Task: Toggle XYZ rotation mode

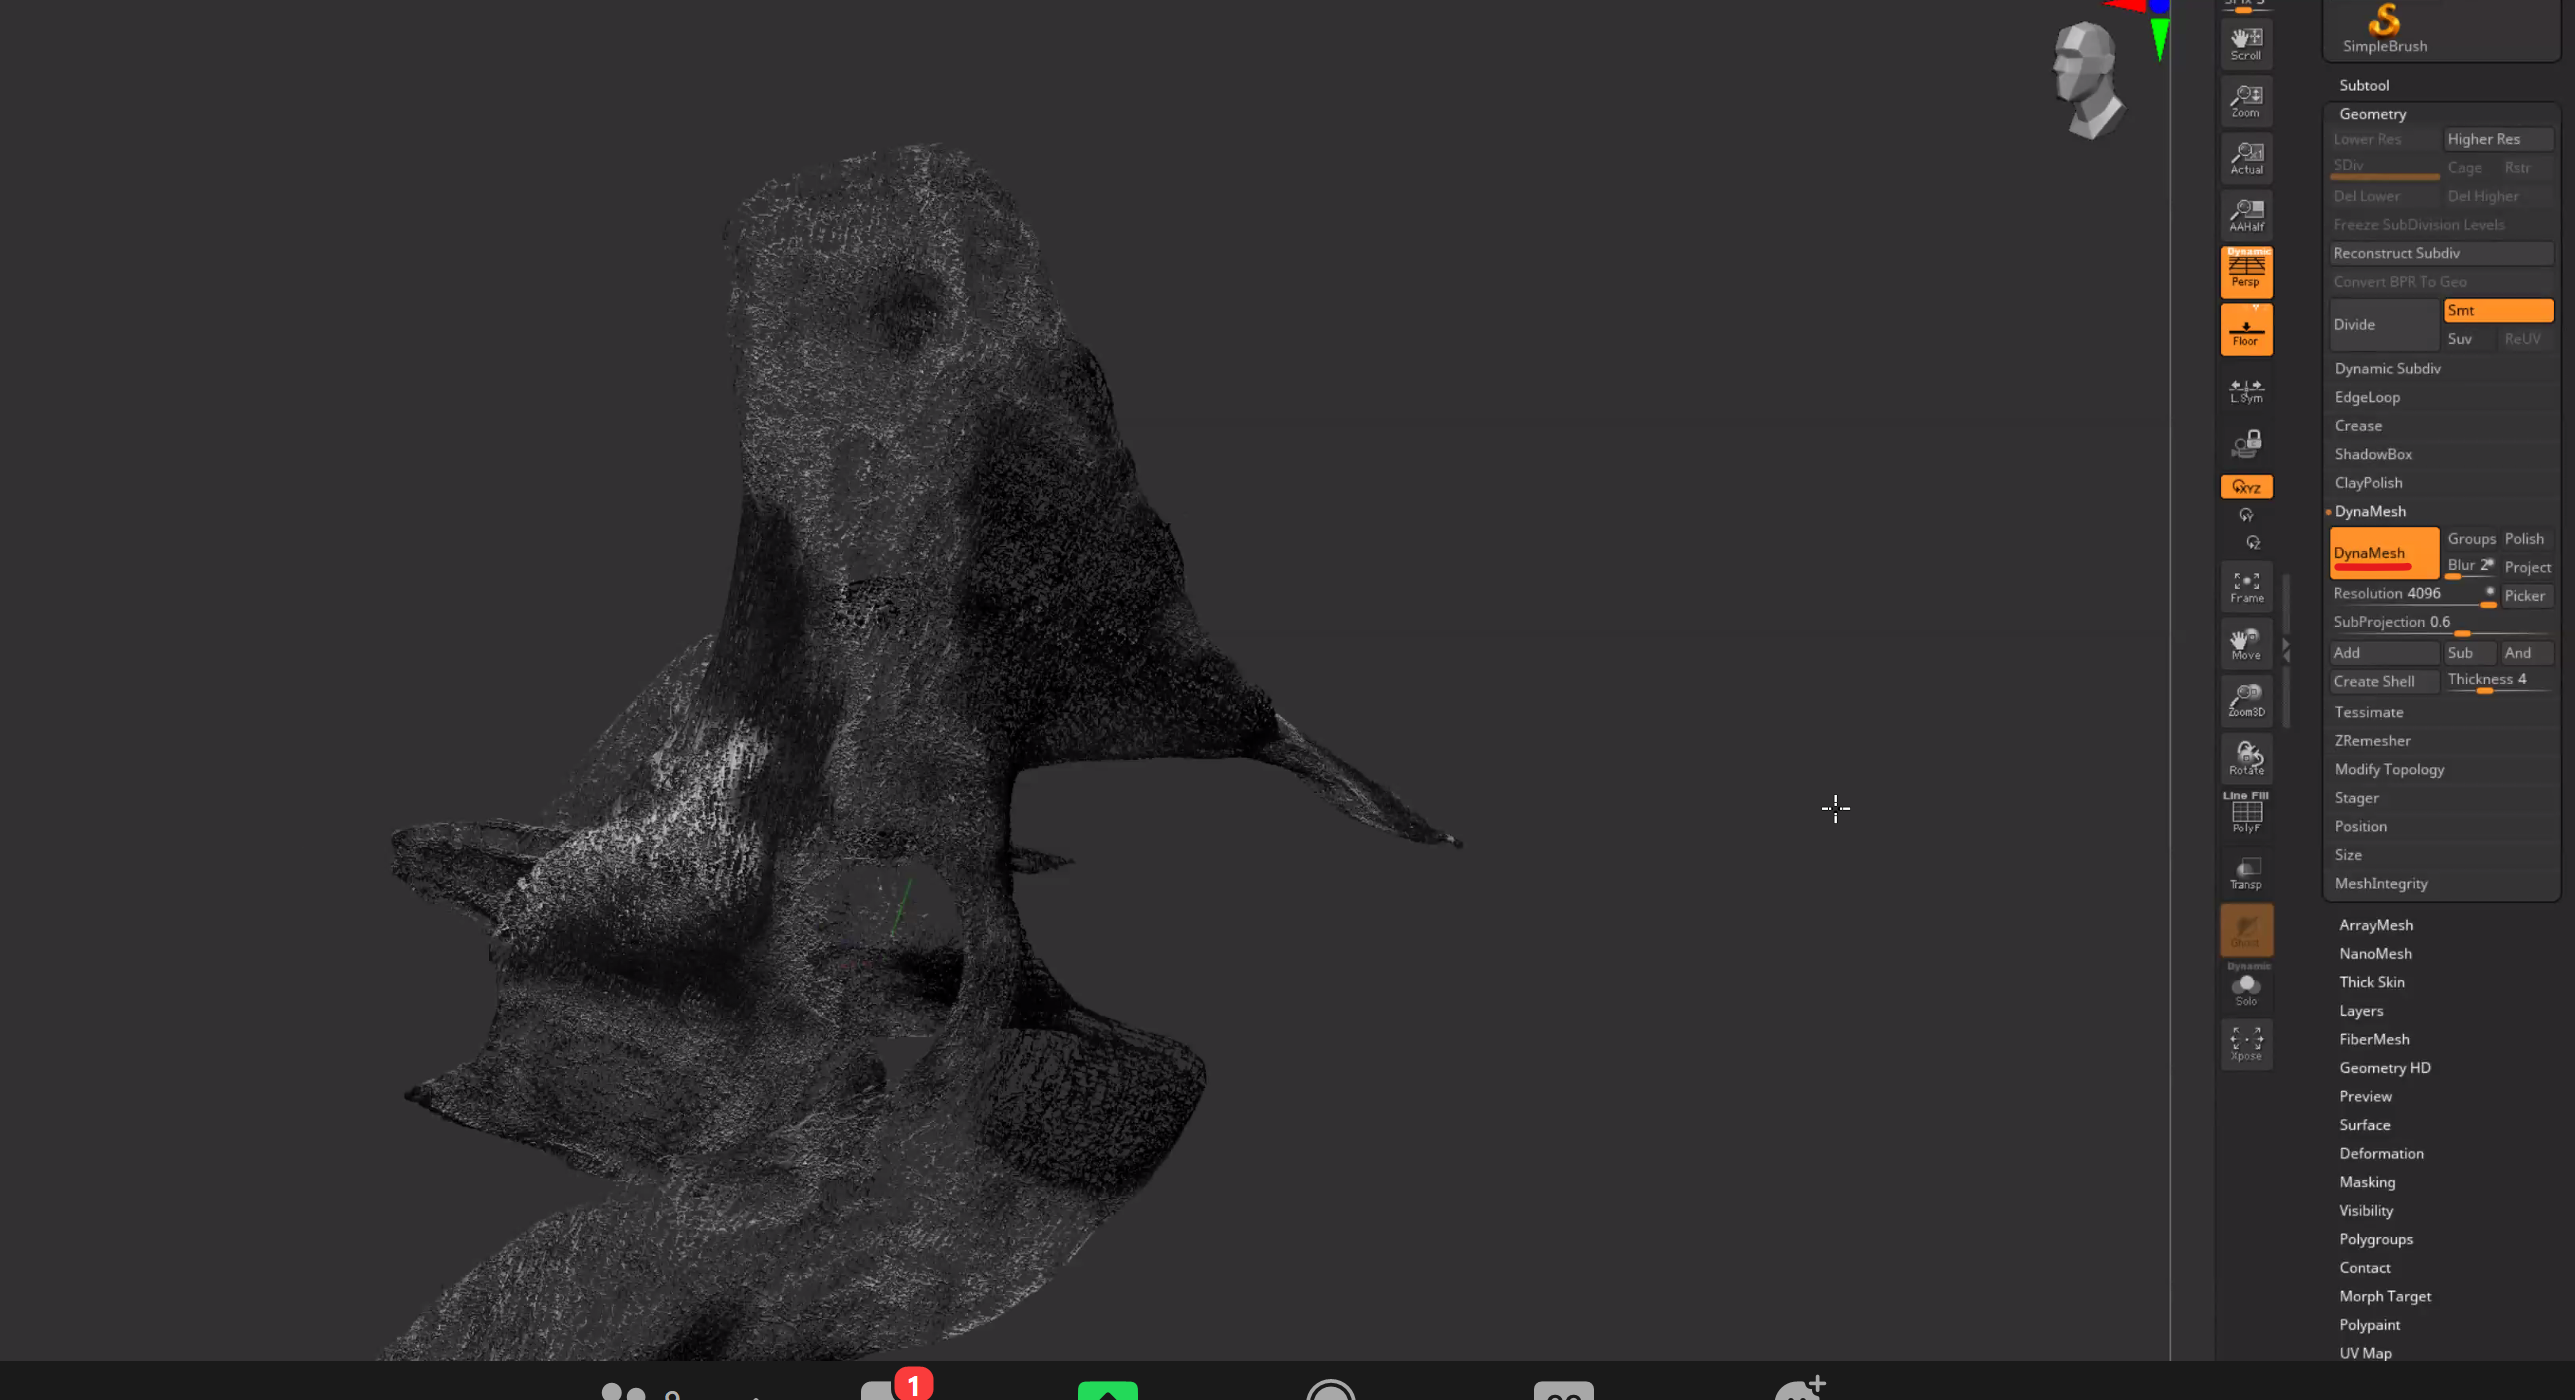Action: click(2246, 487)
